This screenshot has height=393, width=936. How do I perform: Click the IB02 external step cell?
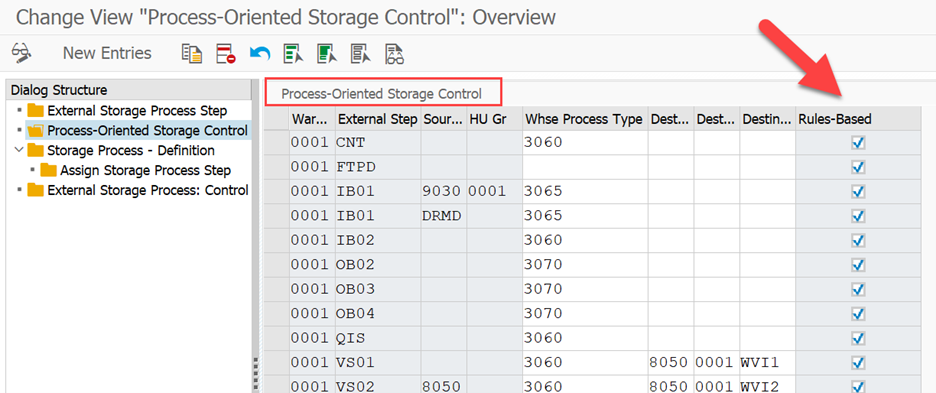pyautogui.click(x=378, y=240)
